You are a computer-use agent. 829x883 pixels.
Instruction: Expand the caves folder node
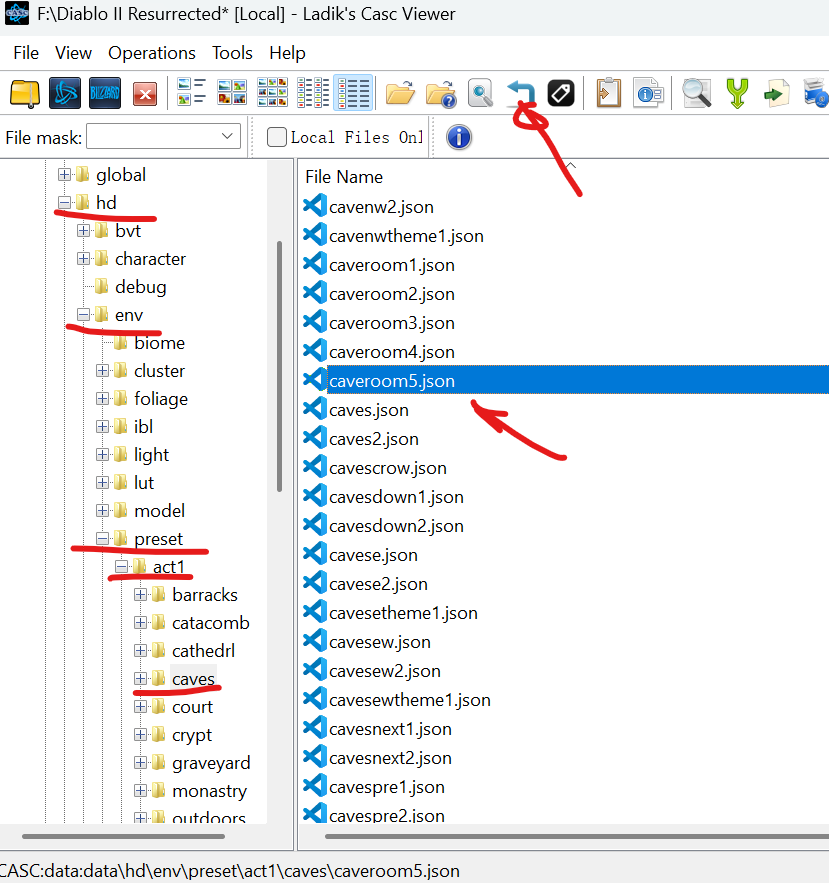click(x=140, y=679)
